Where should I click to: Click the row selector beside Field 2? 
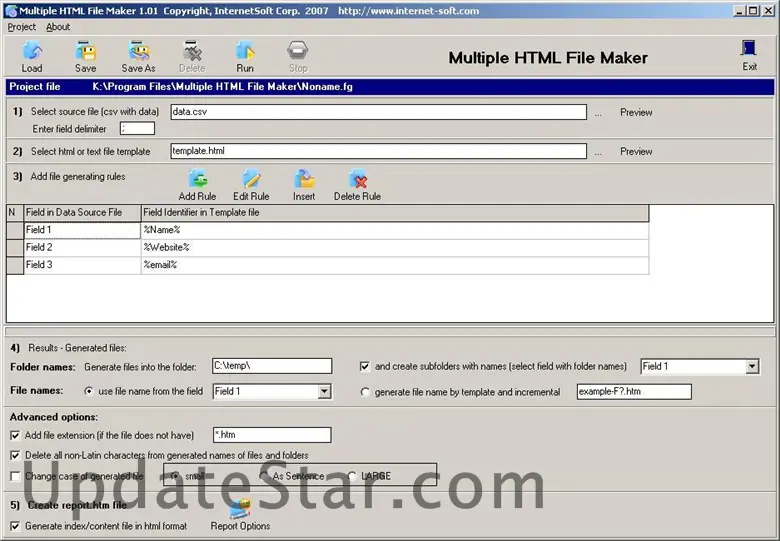[x=15, y=248]
